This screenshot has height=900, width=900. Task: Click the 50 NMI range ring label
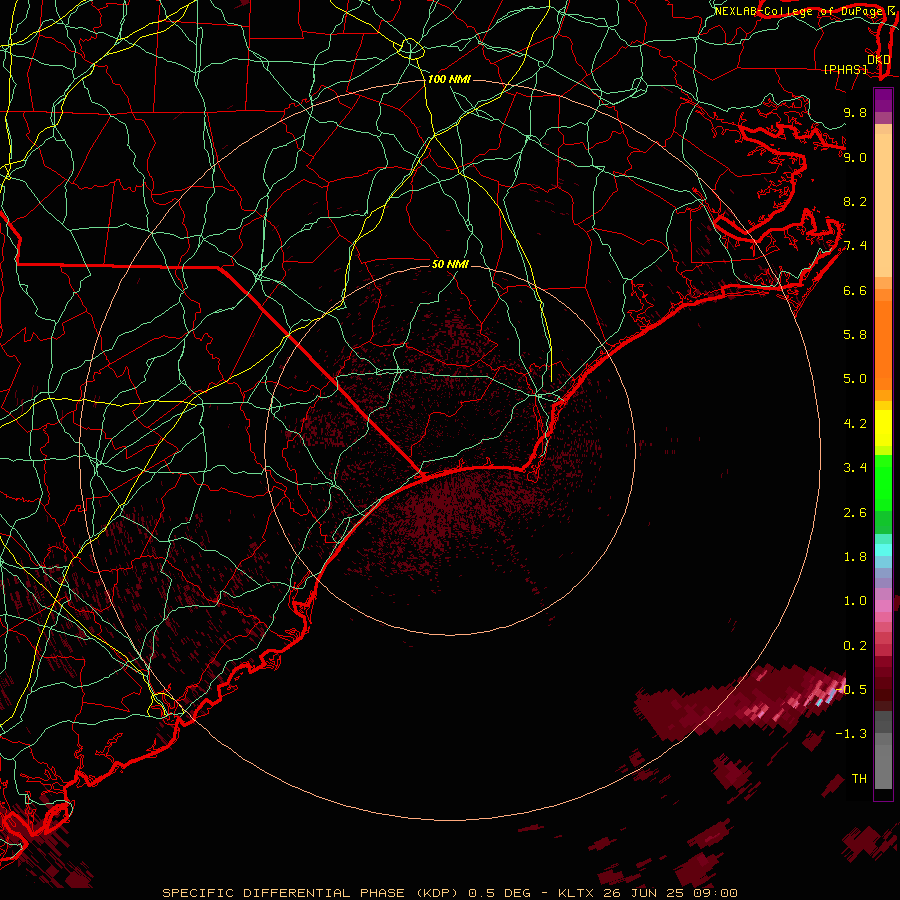pyautogui.click(x=450, y=264)
